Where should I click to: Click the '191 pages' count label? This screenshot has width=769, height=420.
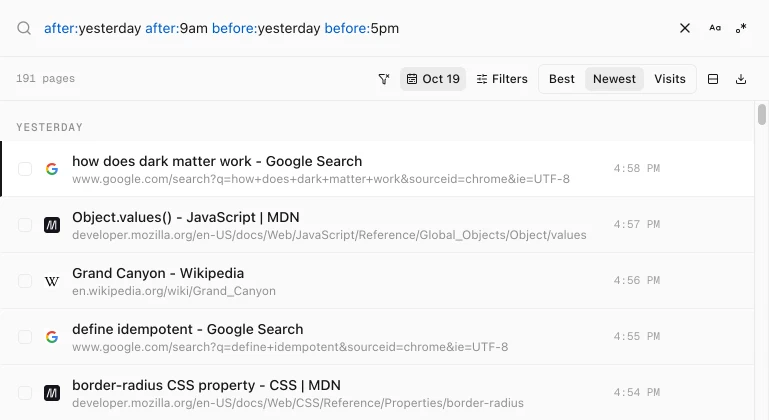pos(45,79)
